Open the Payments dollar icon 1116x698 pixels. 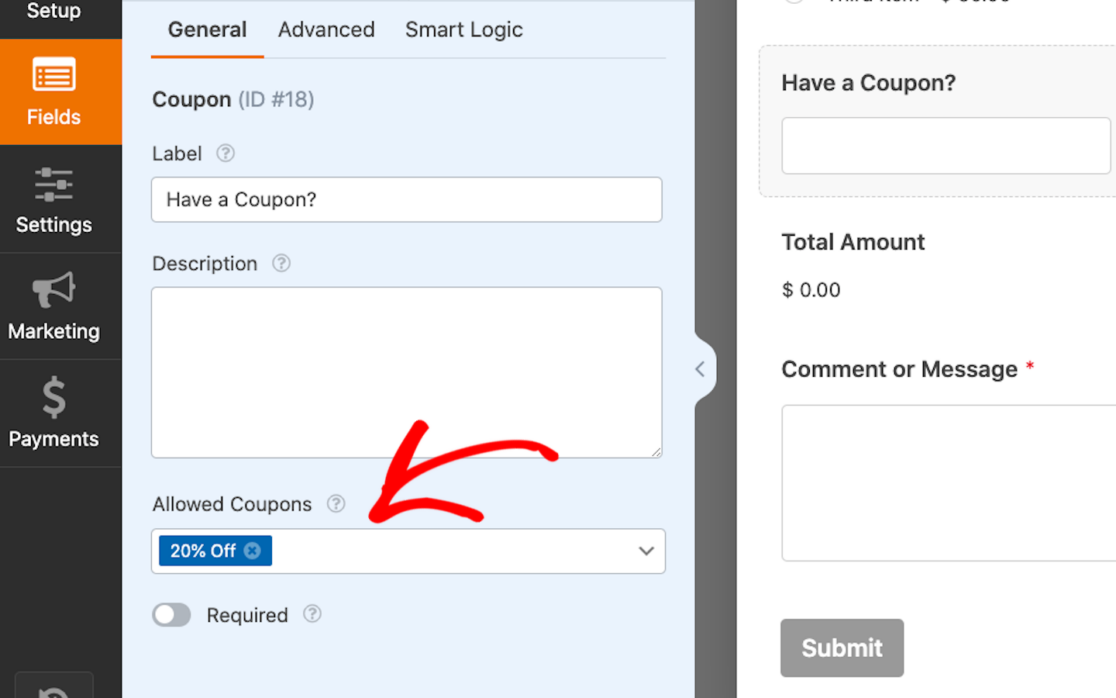[x=54, y=397]
